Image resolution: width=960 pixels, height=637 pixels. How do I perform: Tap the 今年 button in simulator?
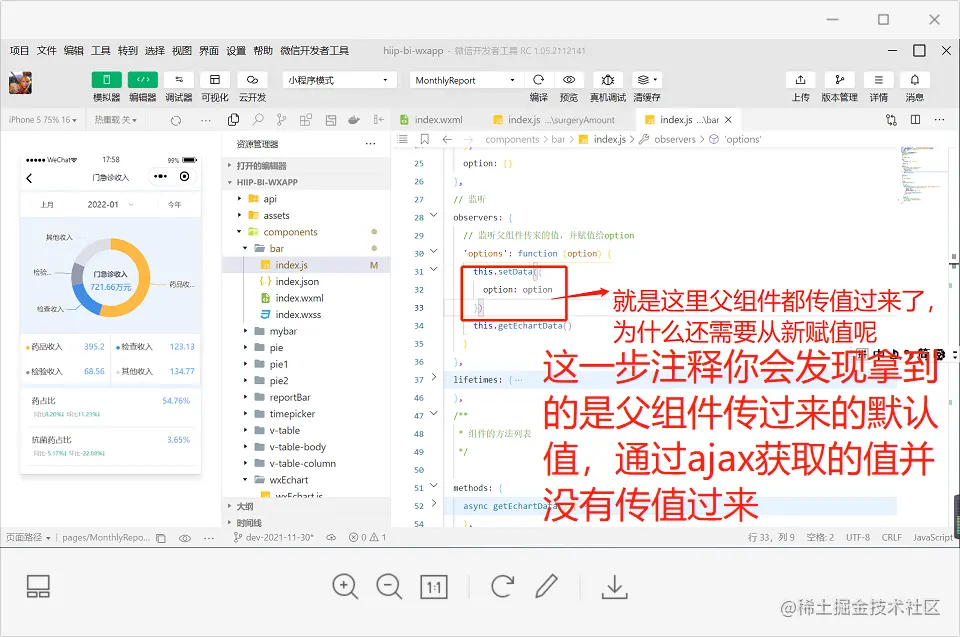(174, 205)
